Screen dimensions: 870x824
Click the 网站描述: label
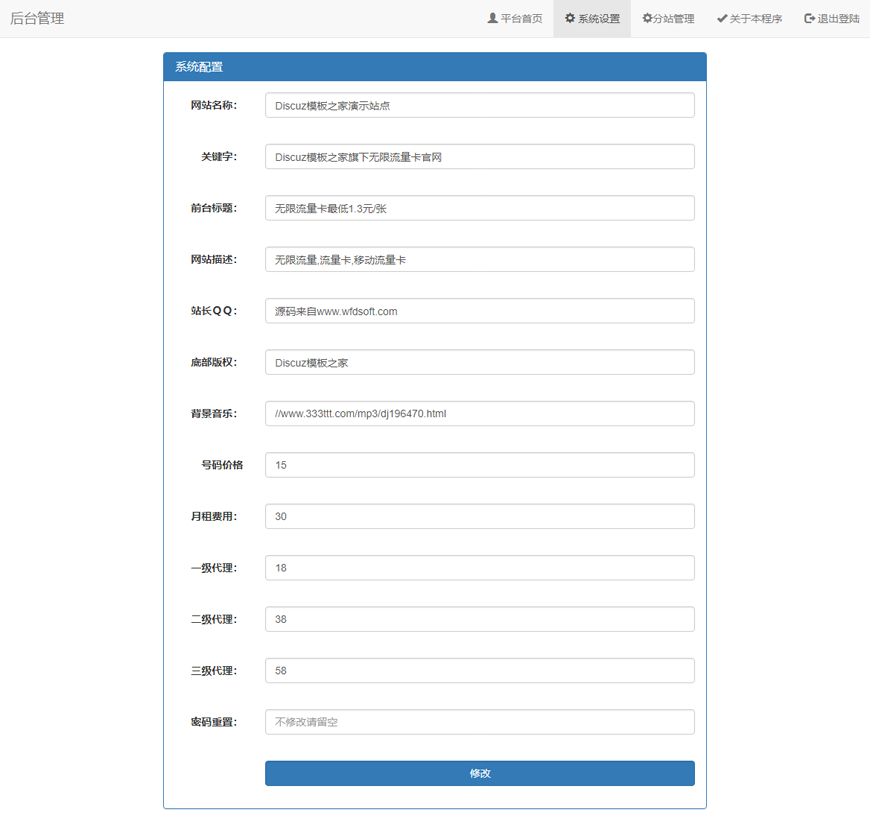[x=214, y=260]
